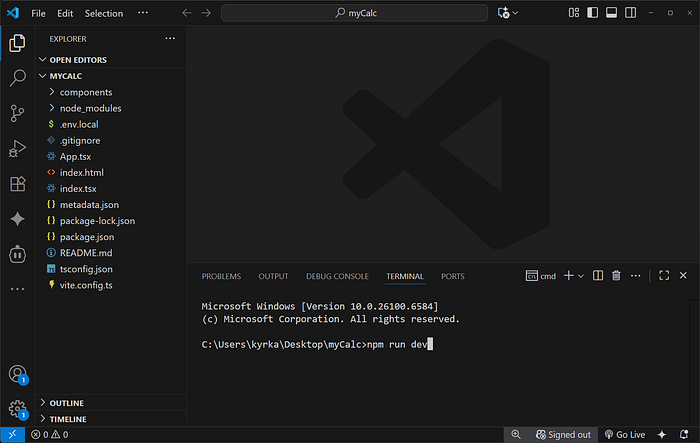Open package-lock.json file
The width and height of the screenshot is (700, 443).
point(111,221)
